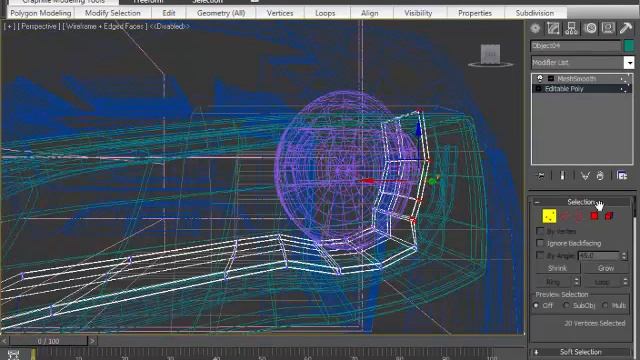Open Polygon Modeling ribbon panel
This screenshot has height=360, width=640.
coord(41,13)
